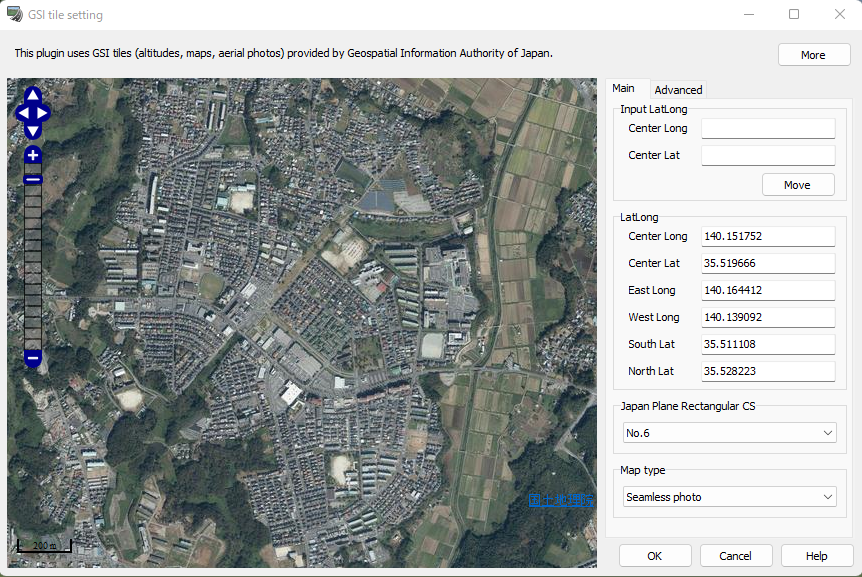Click the More button

(813, 55)
